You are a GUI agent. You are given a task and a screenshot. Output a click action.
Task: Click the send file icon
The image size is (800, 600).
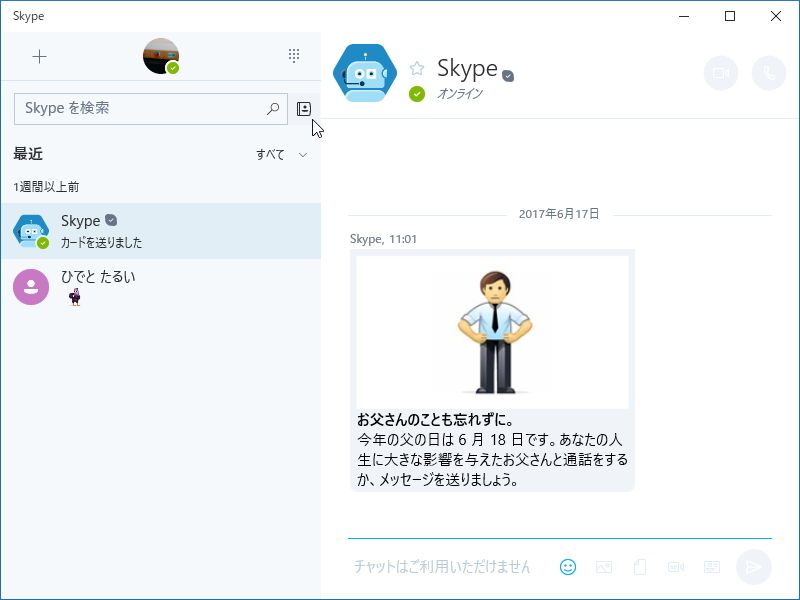click(640, 566)
